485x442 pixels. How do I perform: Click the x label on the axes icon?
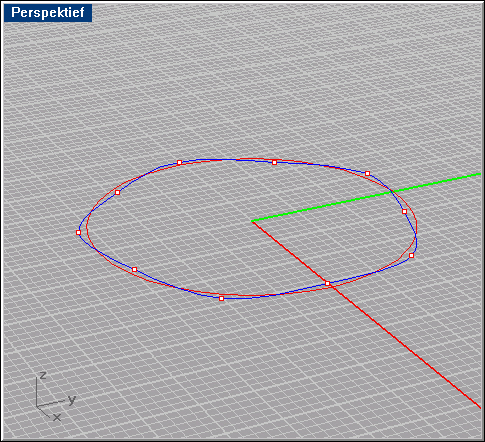coord(57,417)
